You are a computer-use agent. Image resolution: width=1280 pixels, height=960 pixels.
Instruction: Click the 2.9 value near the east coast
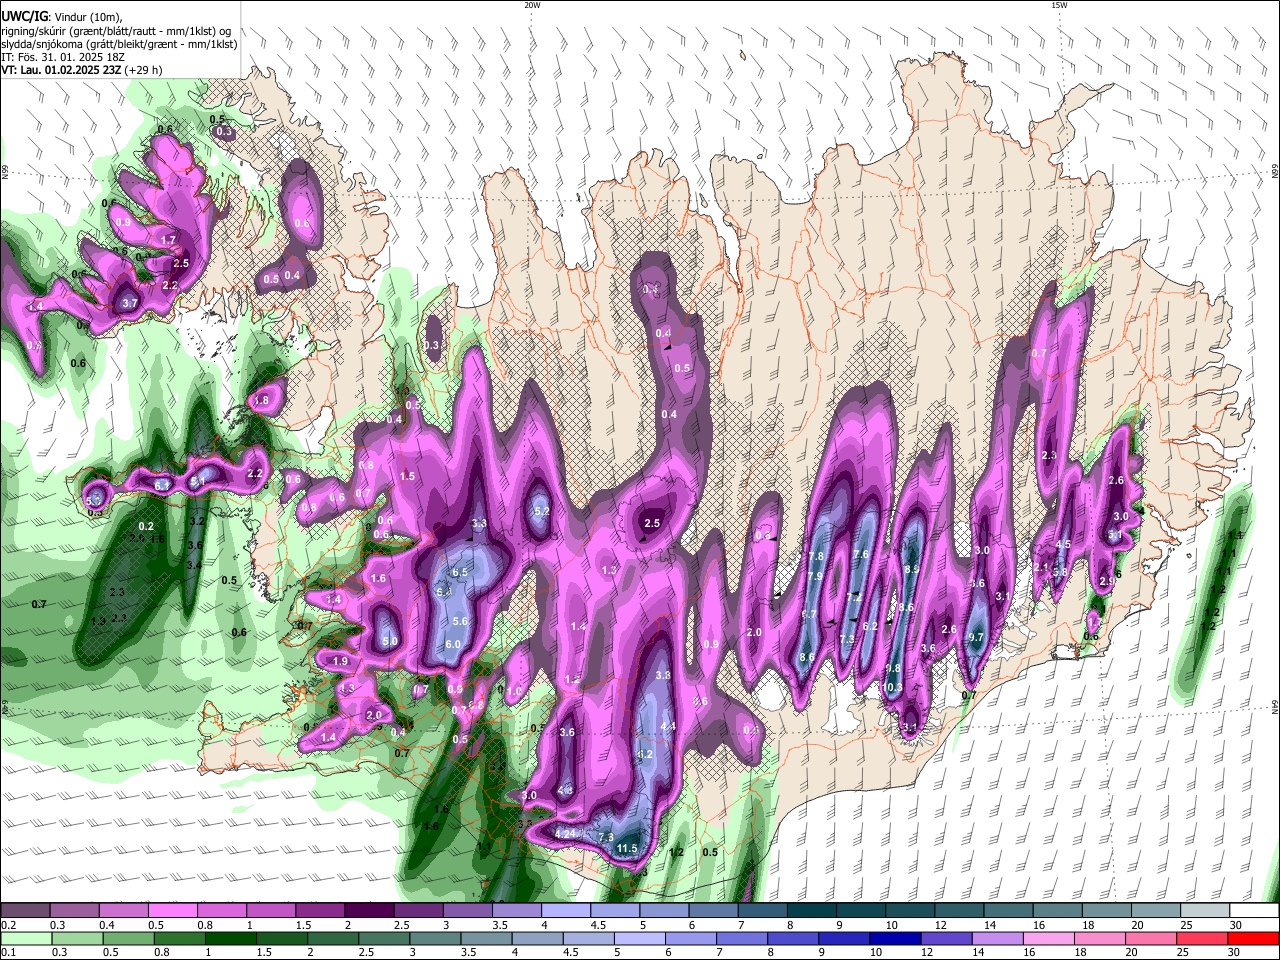pyautogui.click(x=1106, y=581)
